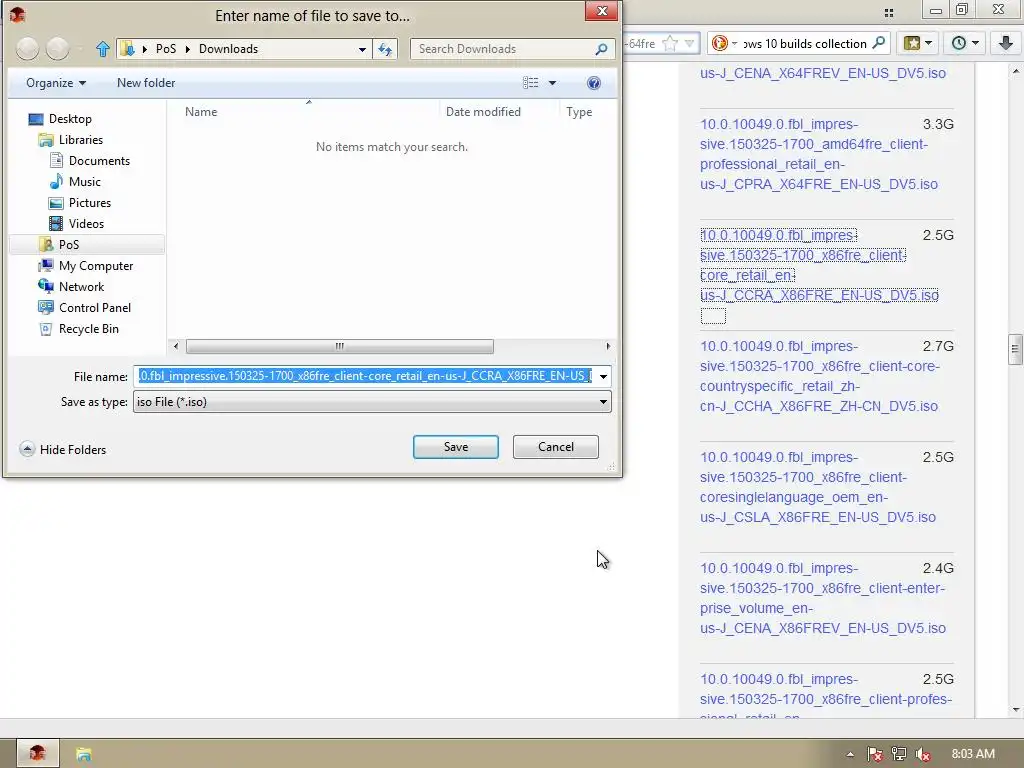
Task: Open the x86fre client-enterprise volume ISO link
Action: 823,598
